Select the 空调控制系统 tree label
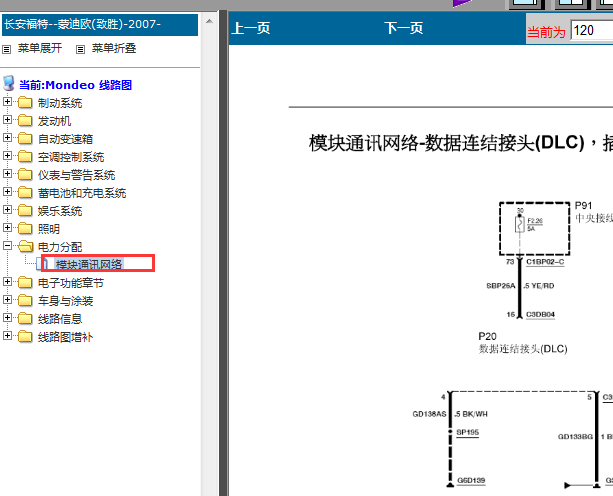The image size is (613, 496). (71, 157)
